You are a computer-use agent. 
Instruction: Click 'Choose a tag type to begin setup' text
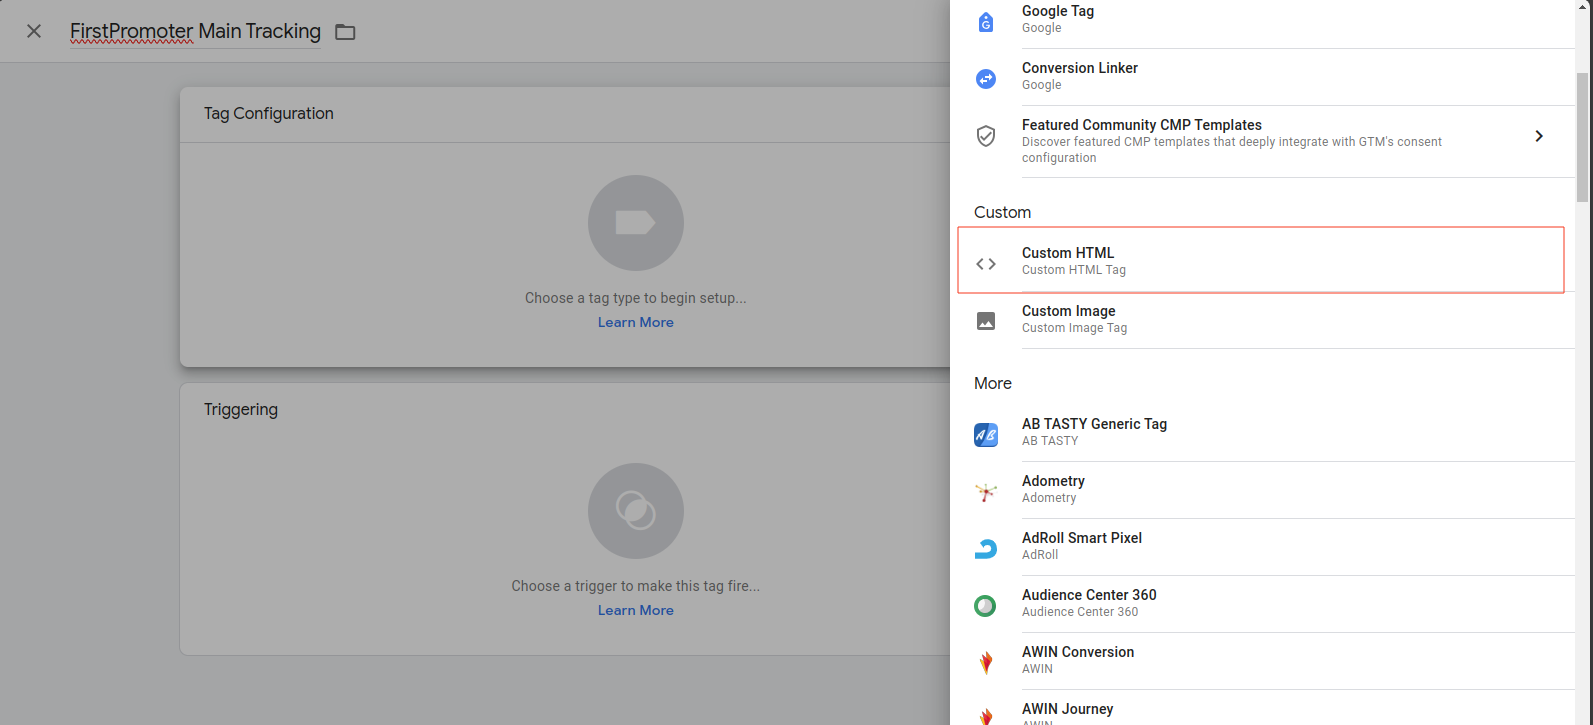(636, 298)
